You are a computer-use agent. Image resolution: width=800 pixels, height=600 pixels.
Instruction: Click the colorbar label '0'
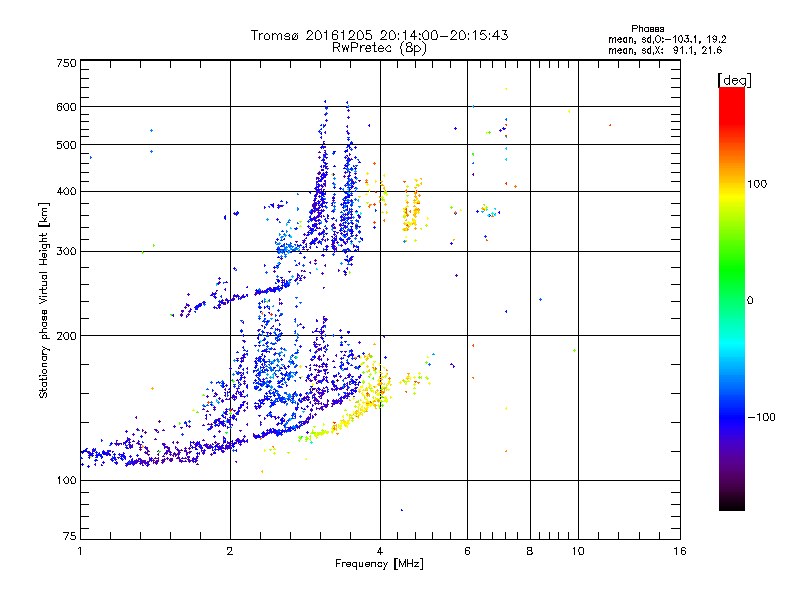click(x=750, y=300)
